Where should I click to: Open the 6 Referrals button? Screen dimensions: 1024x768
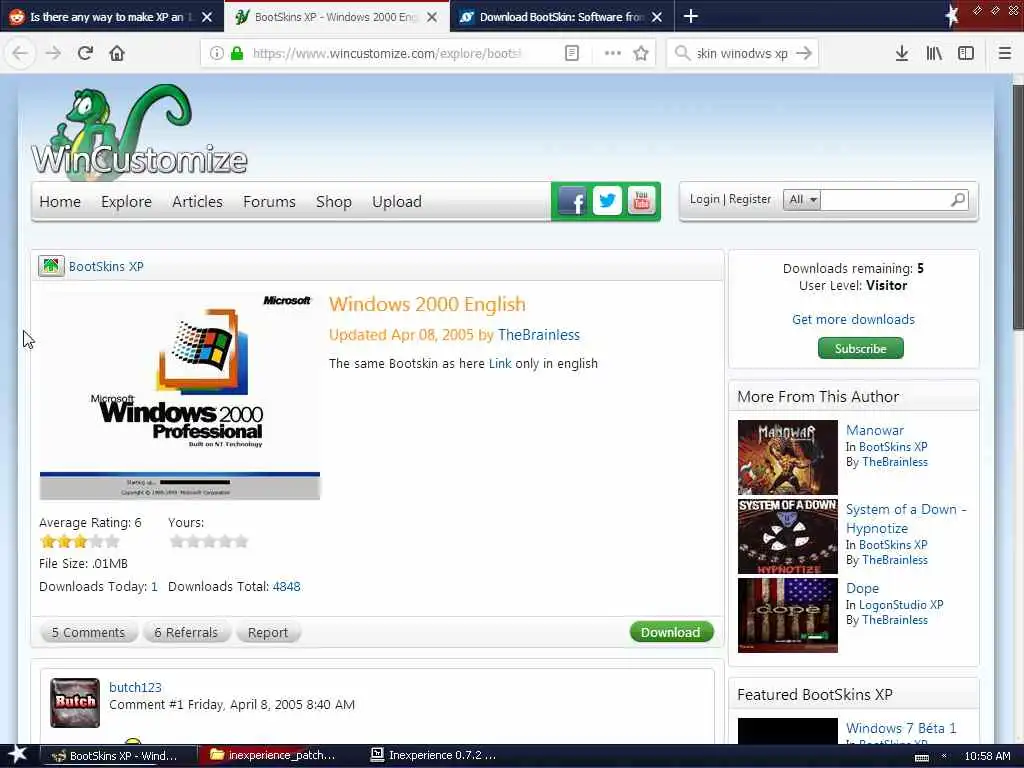(x=186, y=632)
